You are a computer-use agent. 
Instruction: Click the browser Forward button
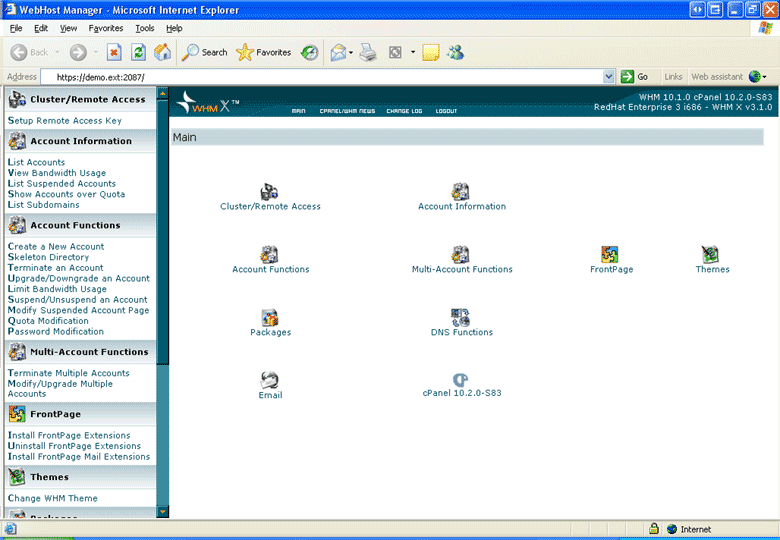click(78, 52)
